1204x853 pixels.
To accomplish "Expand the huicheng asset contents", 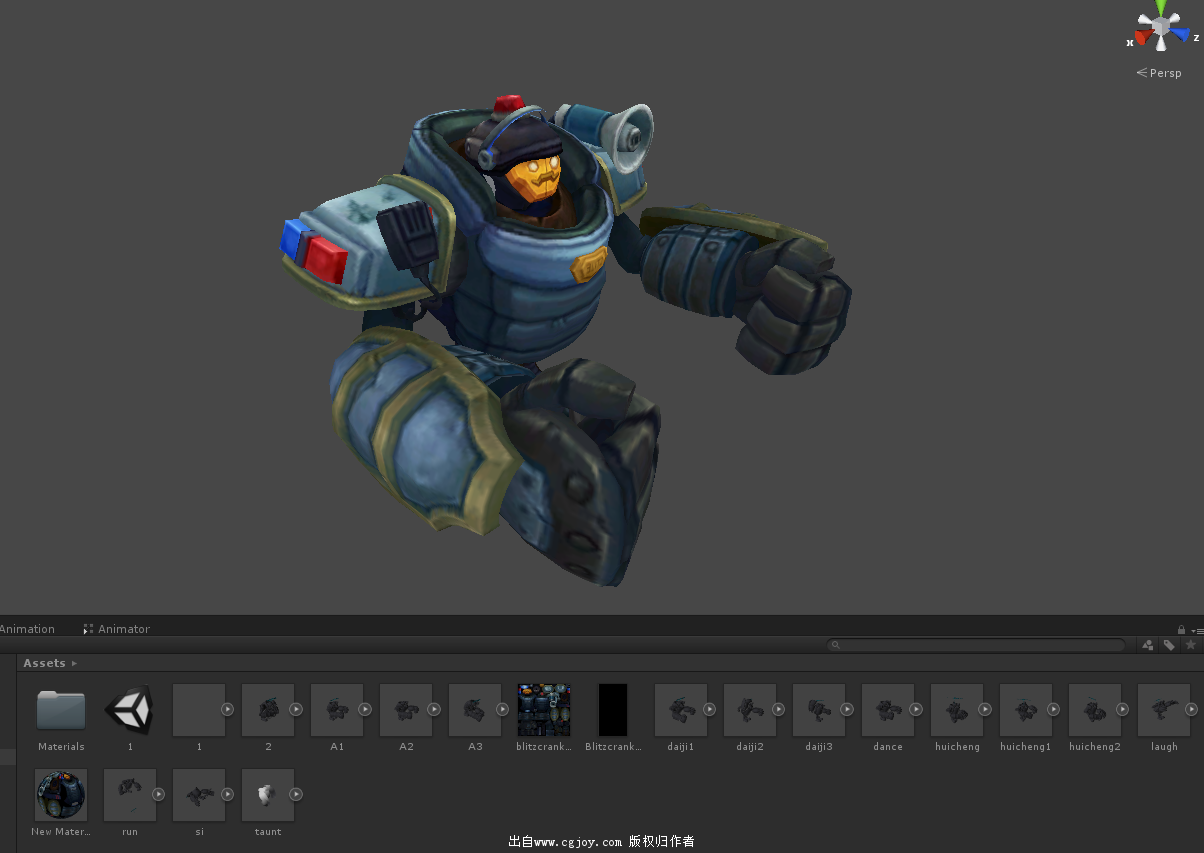I will [x=985, y=710].
